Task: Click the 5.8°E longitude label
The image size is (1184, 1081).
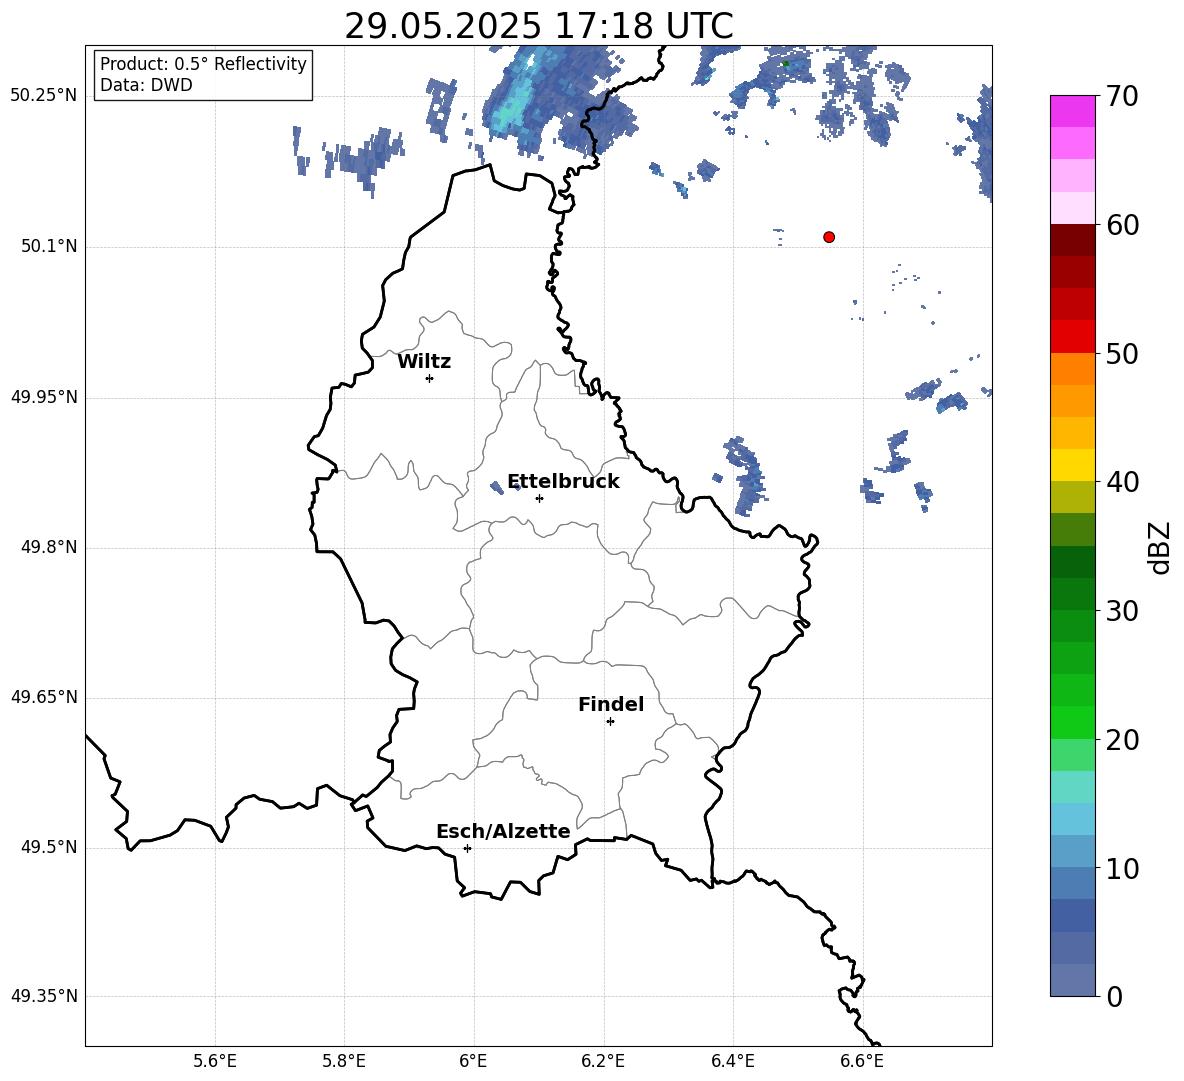Action: 344,1061
